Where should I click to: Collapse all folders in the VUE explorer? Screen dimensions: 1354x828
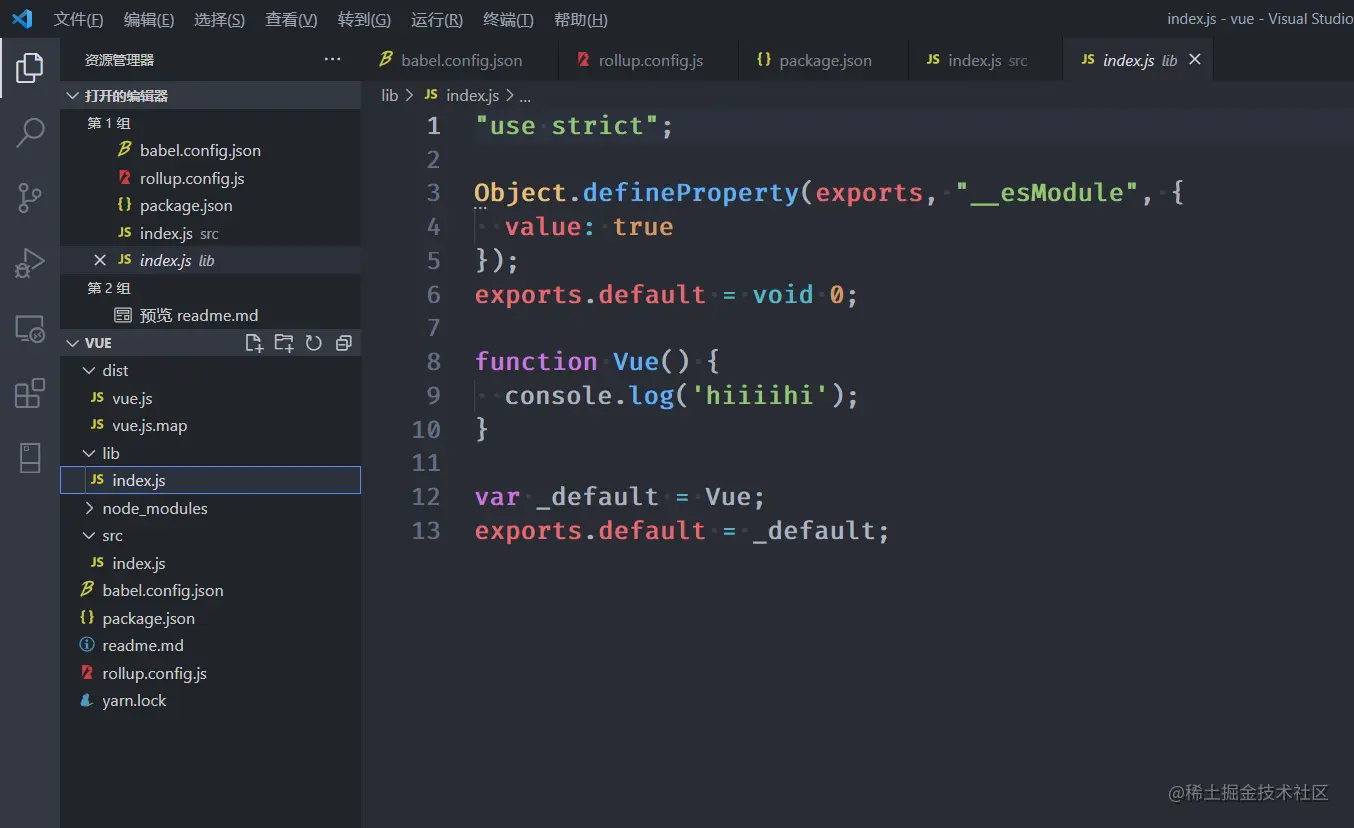click(343, 343)
